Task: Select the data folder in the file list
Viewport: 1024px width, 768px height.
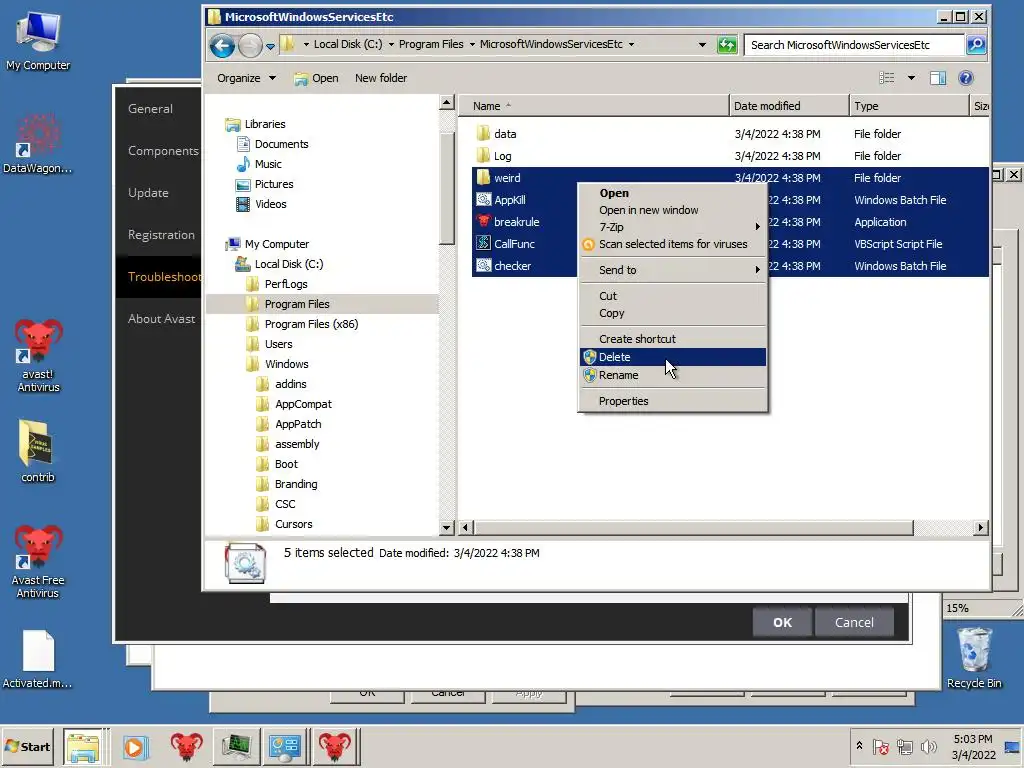Action: [x=505, y=134]
